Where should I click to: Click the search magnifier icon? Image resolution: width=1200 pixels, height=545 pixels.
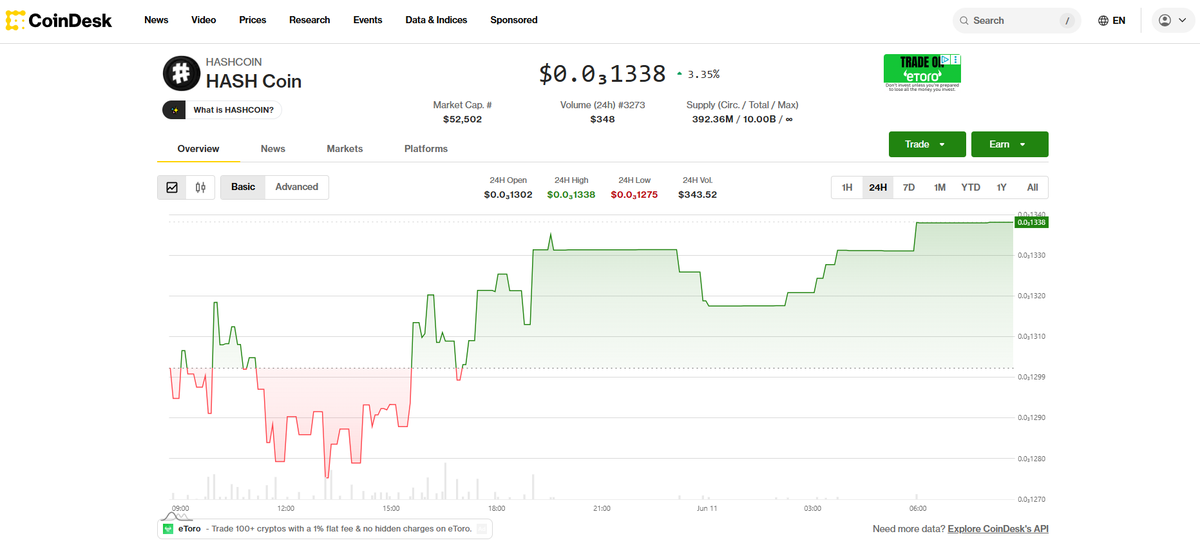coord(963,20)
